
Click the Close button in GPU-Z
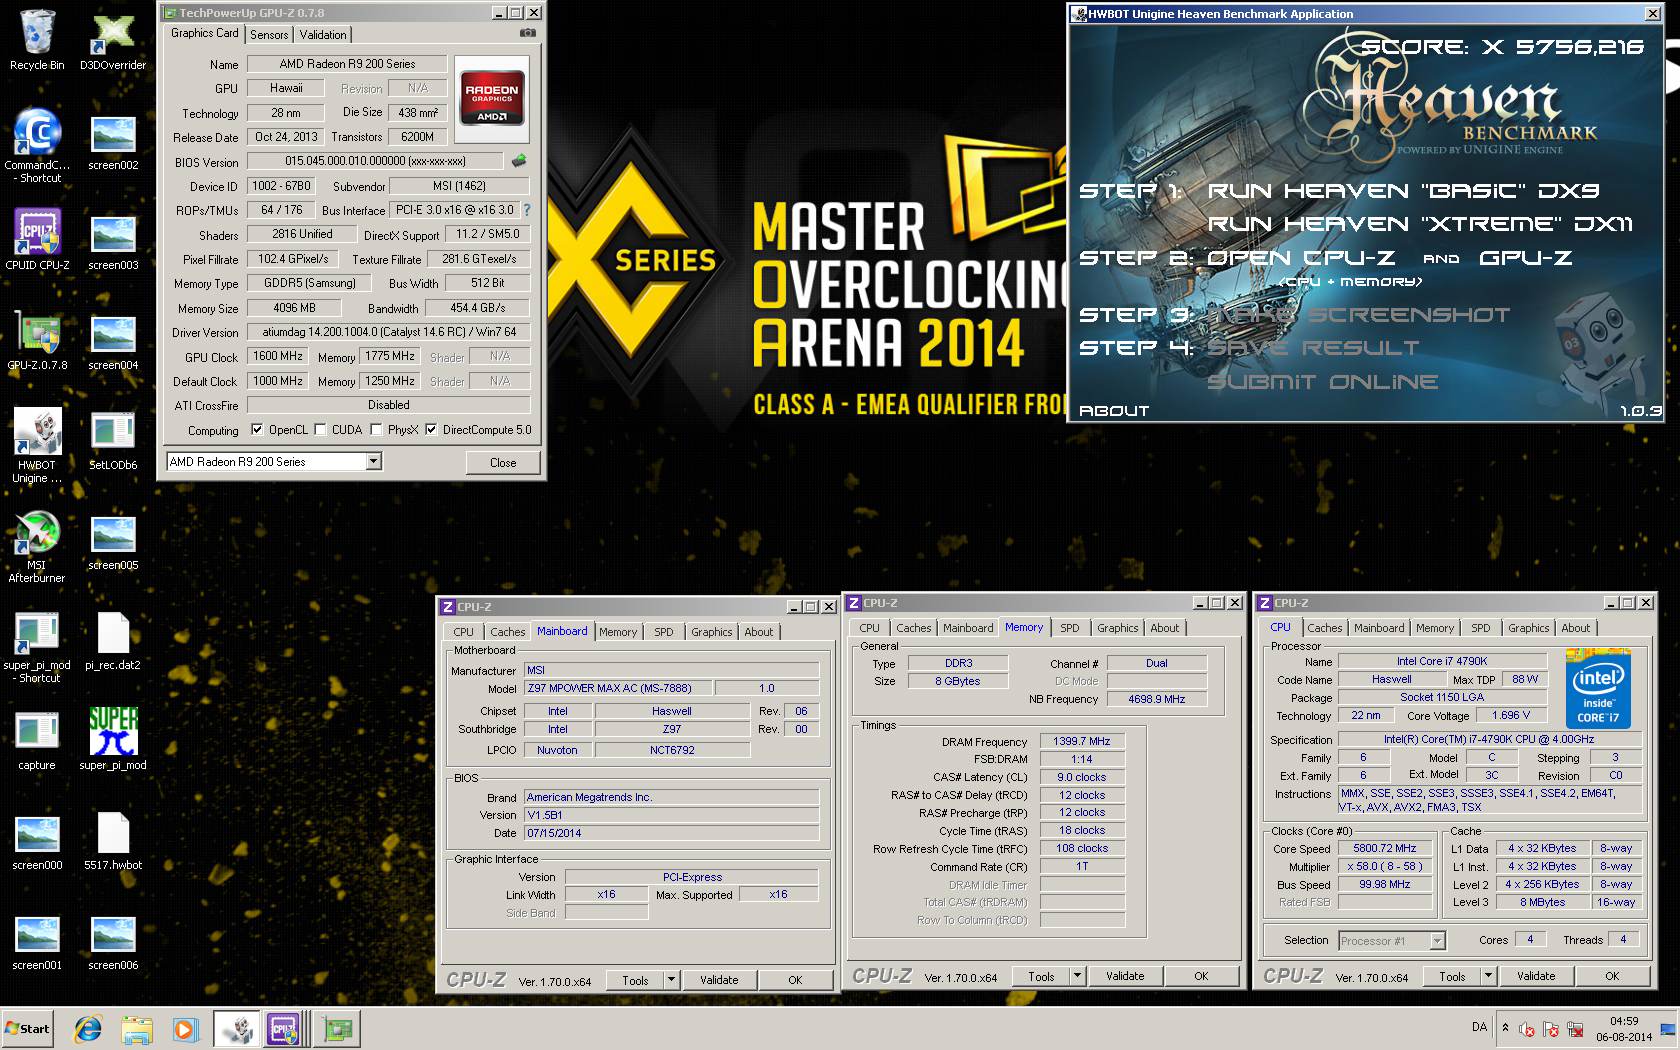(503, 462)
